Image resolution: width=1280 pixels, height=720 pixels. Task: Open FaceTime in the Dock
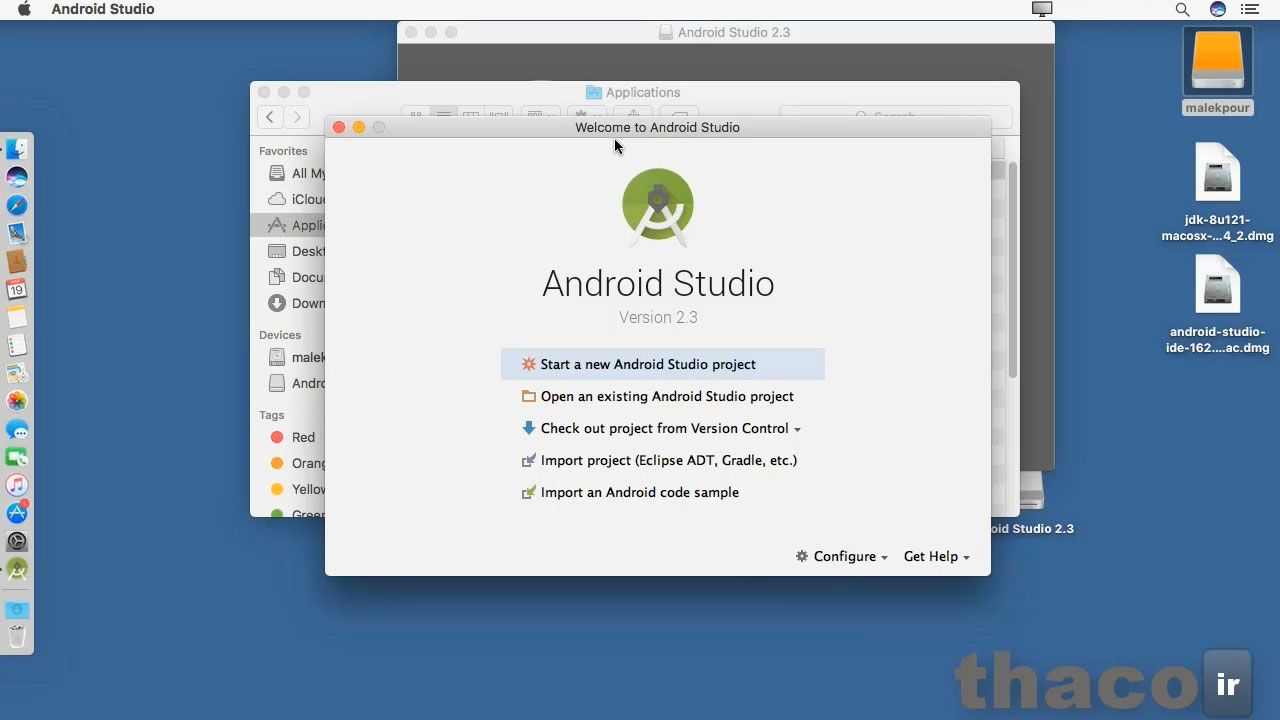(17, 457)
